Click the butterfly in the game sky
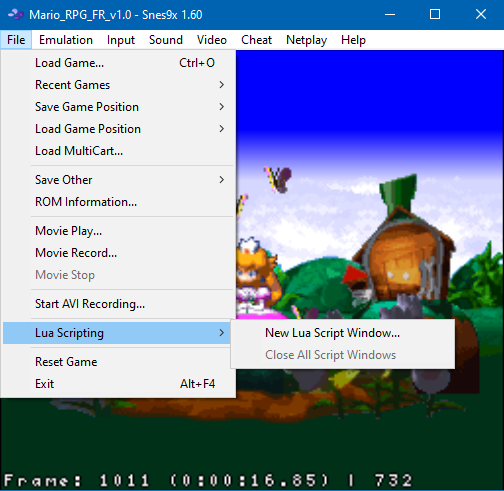Image resolution: width=504 pixels, height=491 pixels. (278, 179)
